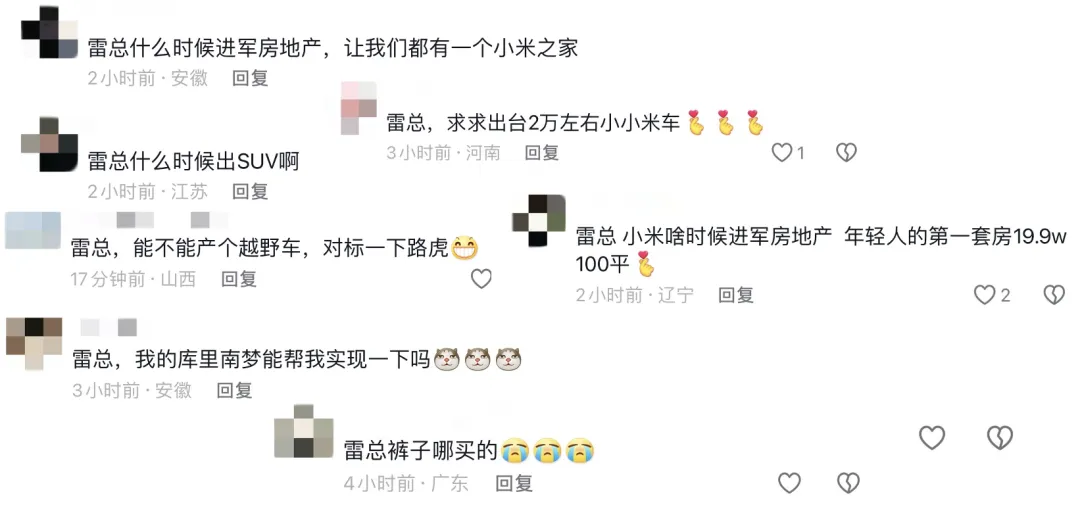The width and height of the screenshot is (1080, 505).
Task: Reply to the 裤子哪买的 comment from 广东
Action: tap(515, 483)
